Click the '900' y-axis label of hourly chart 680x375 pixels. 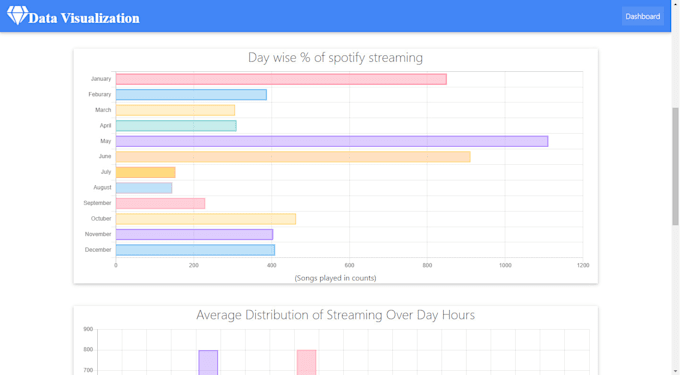pos(88,329)
